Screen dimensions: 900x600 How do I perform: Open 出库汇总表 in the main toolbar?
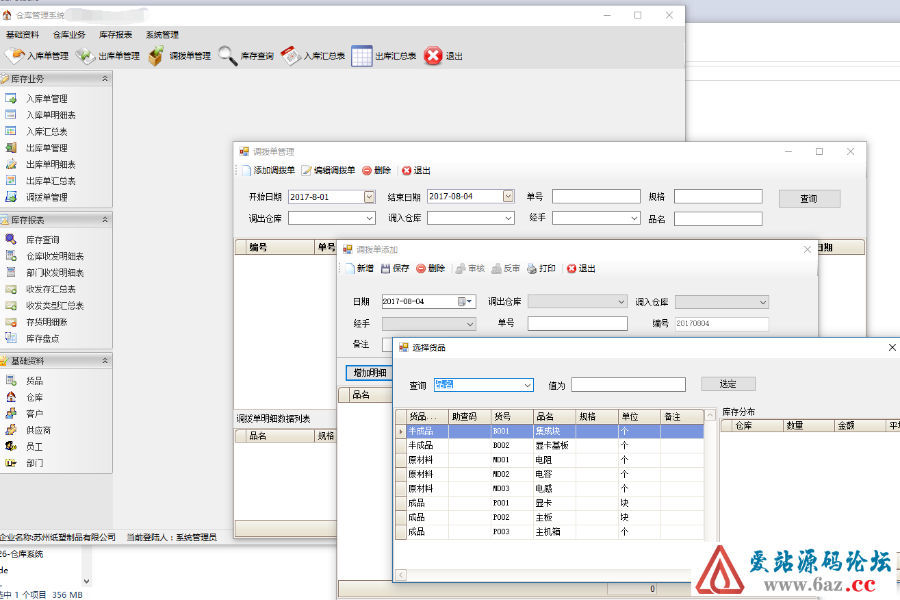(383, 56)
